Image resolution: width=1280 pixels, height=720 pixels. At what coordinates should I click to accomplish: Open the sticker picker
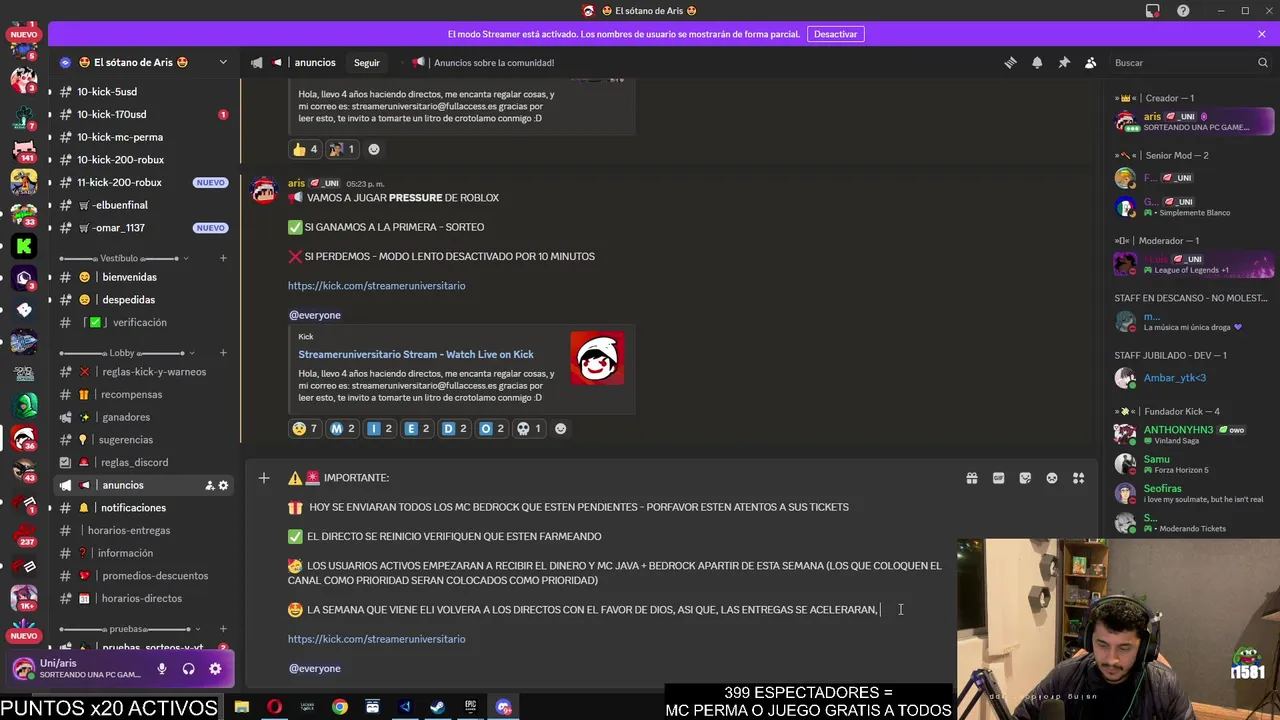[1025, 478]
